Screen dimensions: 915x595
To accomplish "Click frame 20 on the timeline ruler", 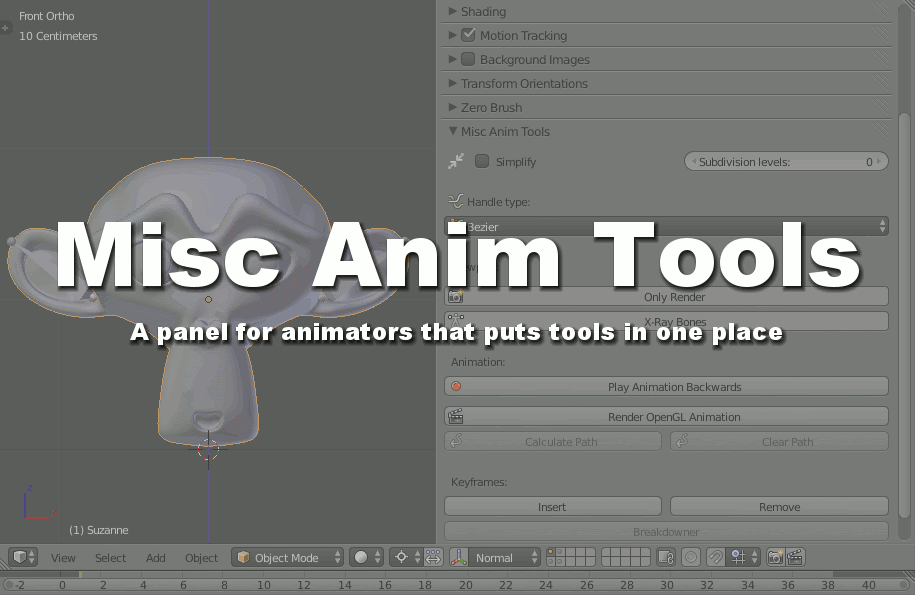I will pyautogui.click(x=465, y=584).
